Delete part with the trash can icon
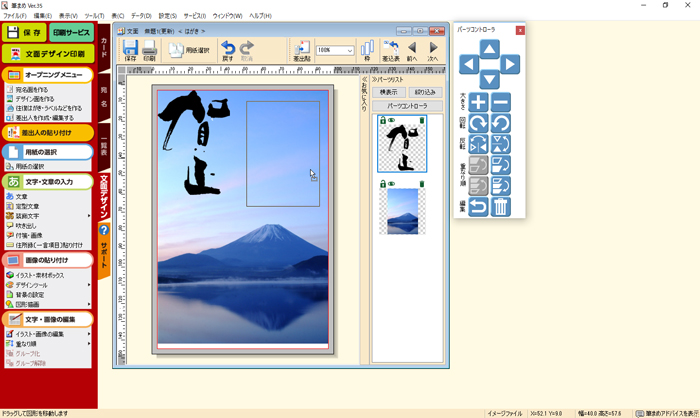This screenshot has height=418, width=700. pos(501,207)
